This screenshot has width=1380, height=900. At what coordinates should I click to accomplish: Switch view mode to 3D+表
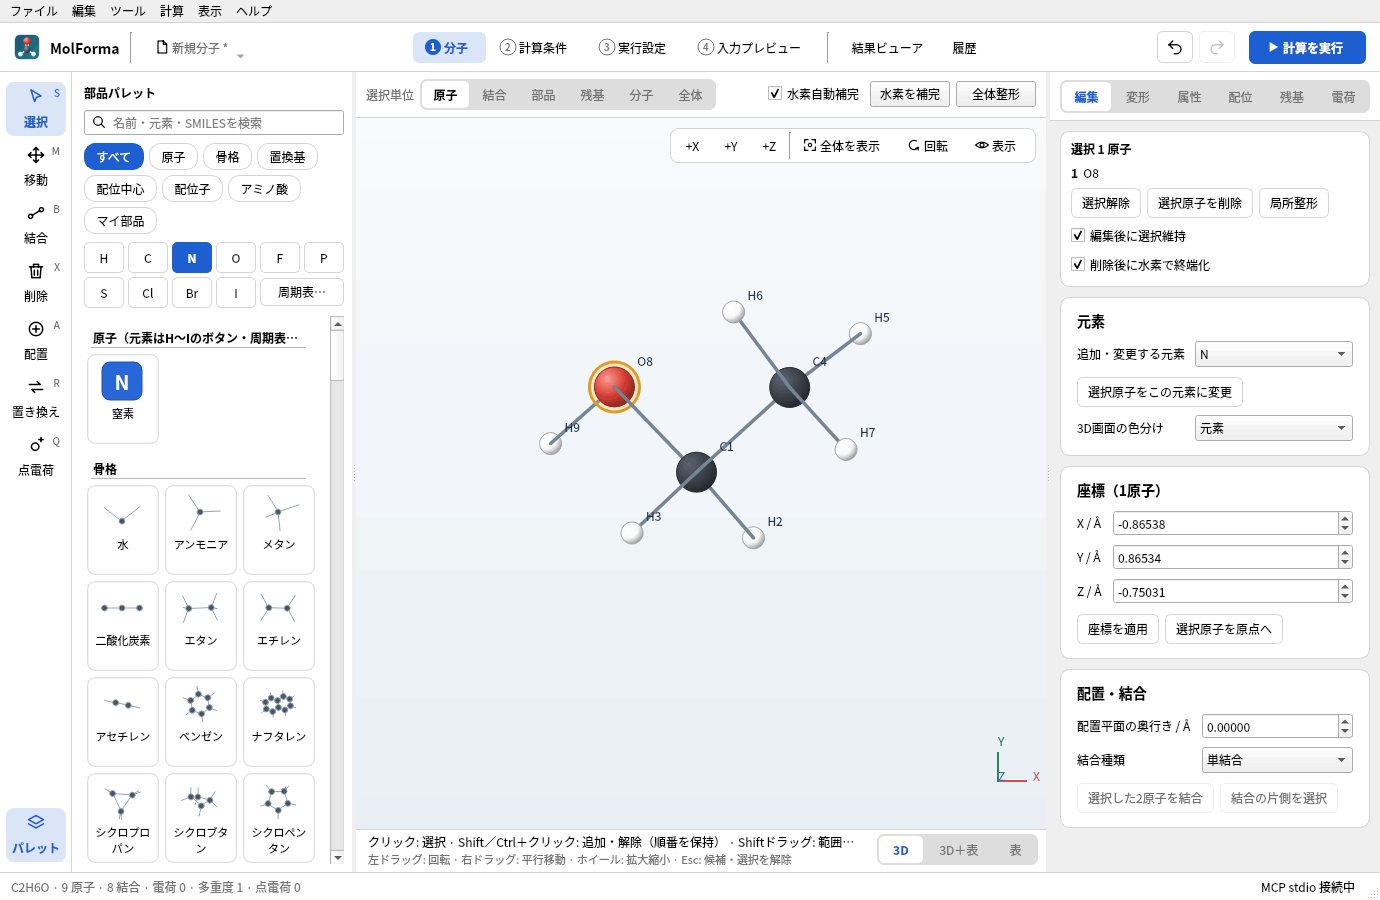(958, 850)
